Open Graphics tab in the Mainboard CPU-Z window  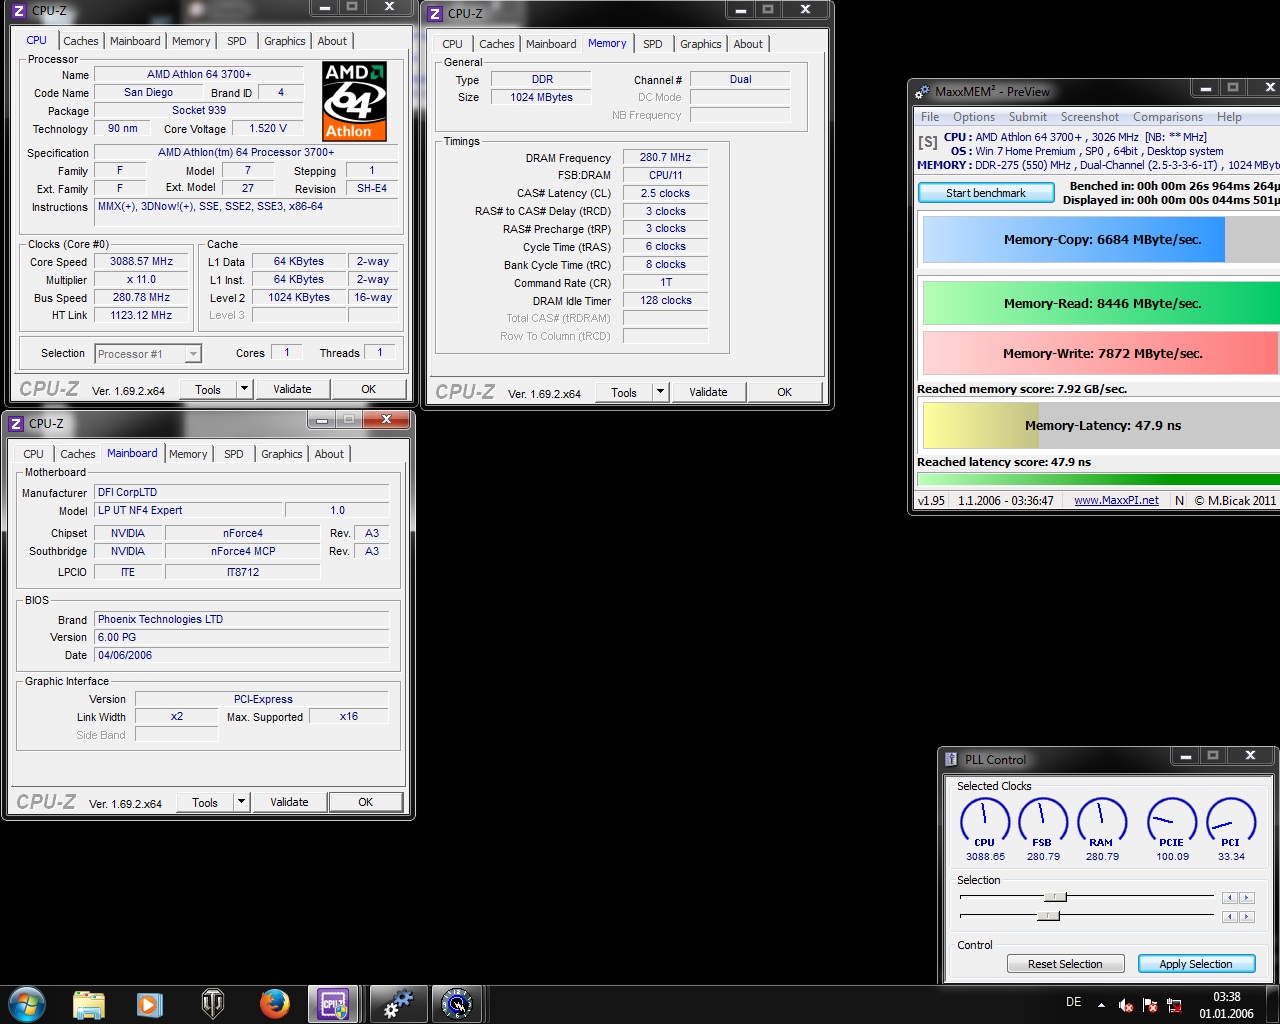pos(282,454)
